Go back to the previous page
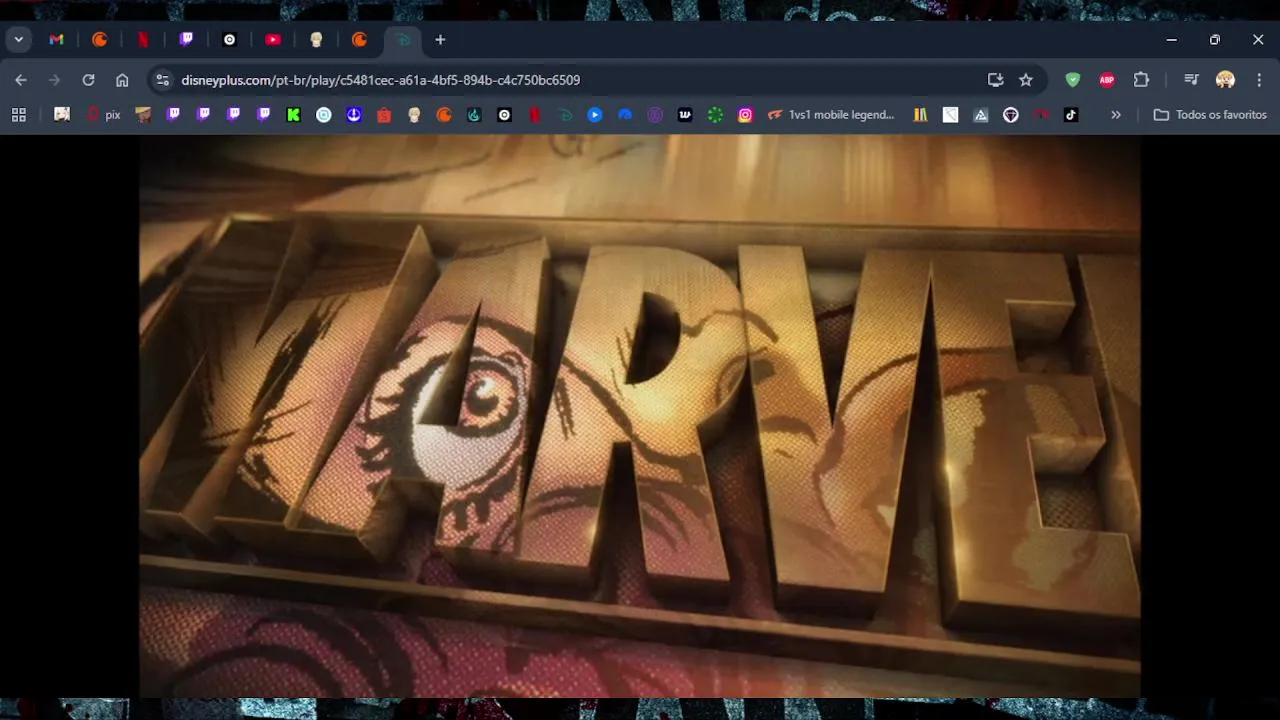The width and height of the screenshot is (1280, 720). click(21, 80)
